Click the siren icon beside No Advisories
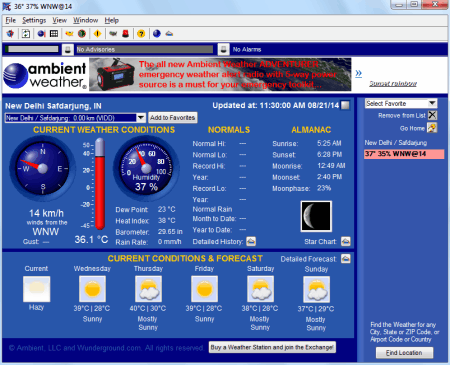 tap(68, 49)
